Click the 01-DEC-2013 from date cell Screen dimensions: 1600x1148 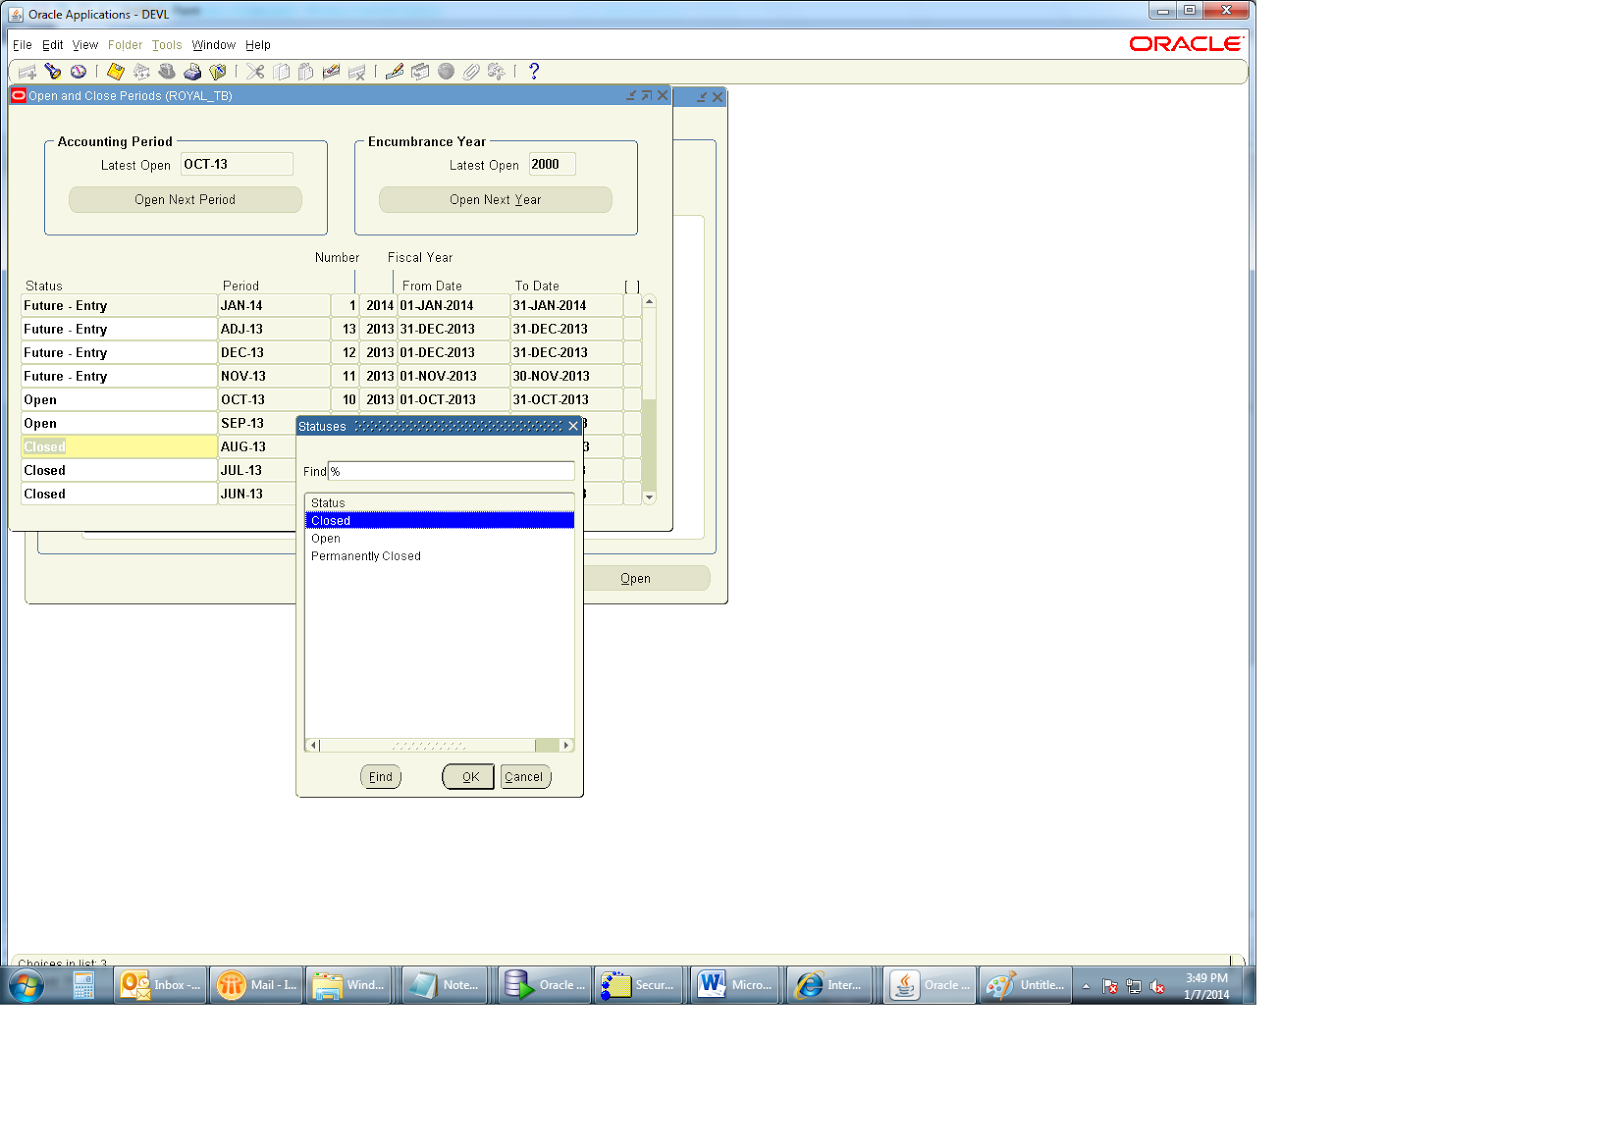tap(454, 353)
